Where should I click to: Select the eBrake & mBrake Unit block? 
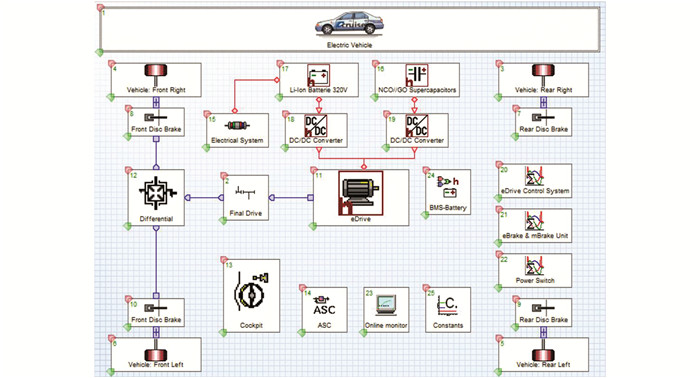(535, 225)
